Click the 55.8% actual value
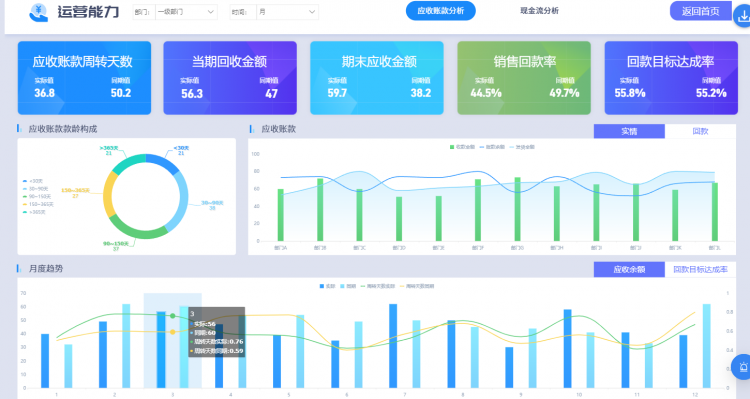This screenshot has width=750, height=399. point(629,93)
